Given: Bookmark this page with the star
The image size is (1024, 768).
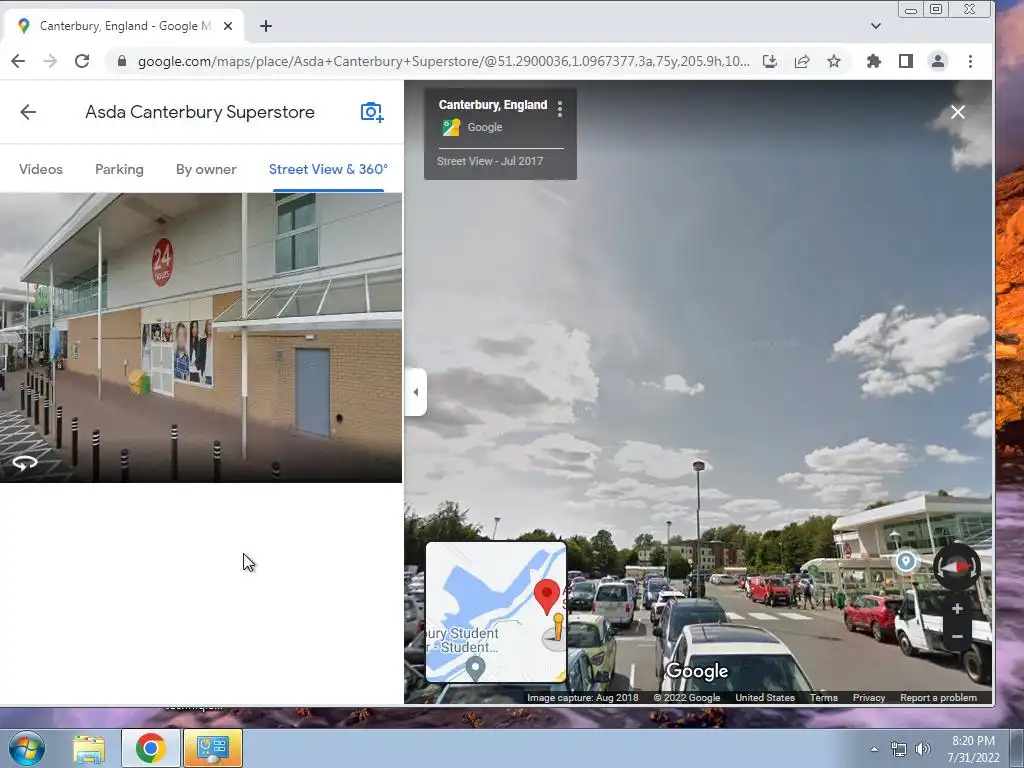Looking at the screenshot, I should (x=834, y=61).
